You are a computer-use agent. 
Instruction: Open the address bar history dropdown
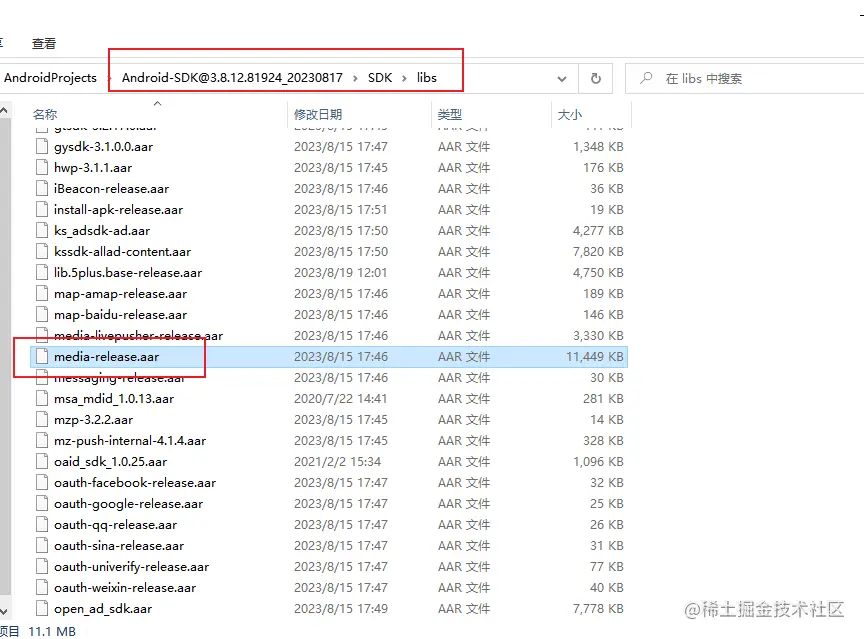[561, 79]
